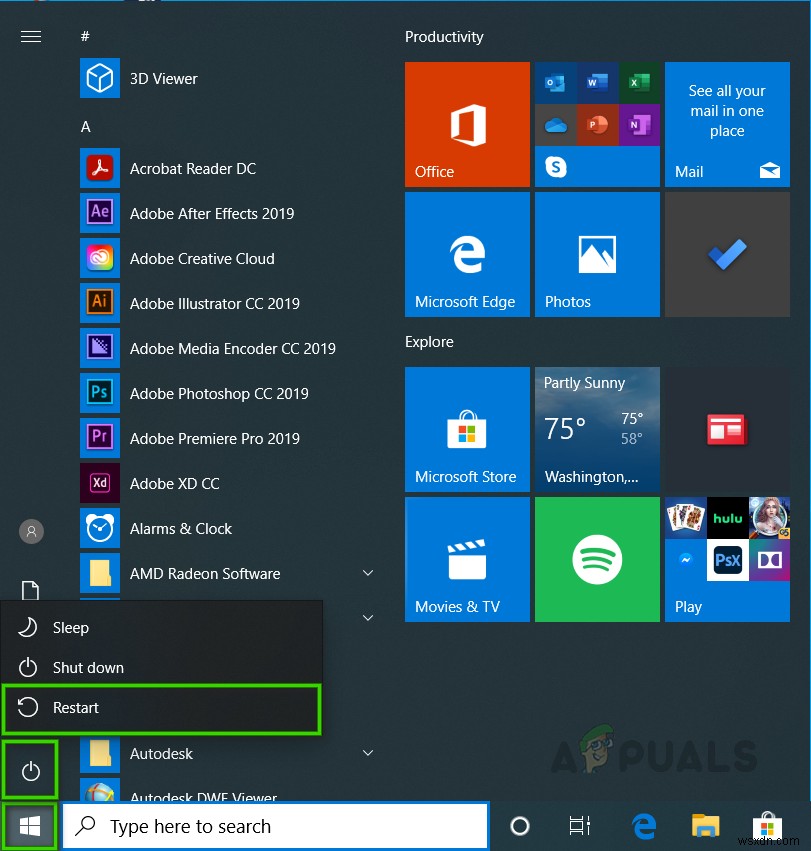
Task: Expand the AMD Radeon Software entry
Action: [x=368, y=573]
